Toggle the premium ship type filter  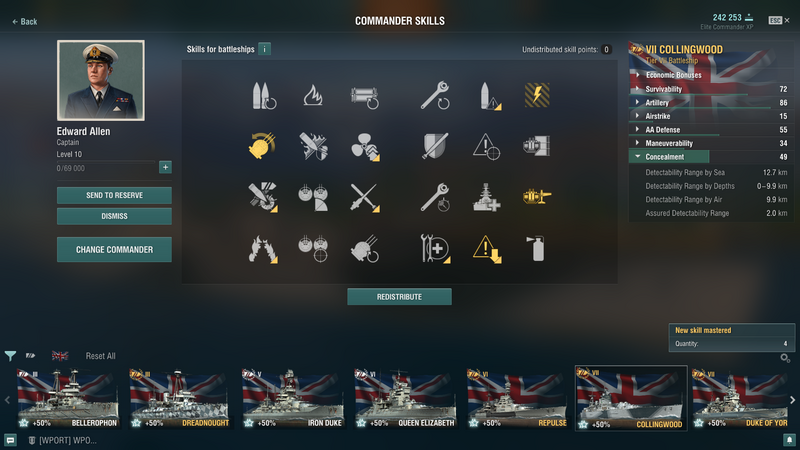click(31, 356)
